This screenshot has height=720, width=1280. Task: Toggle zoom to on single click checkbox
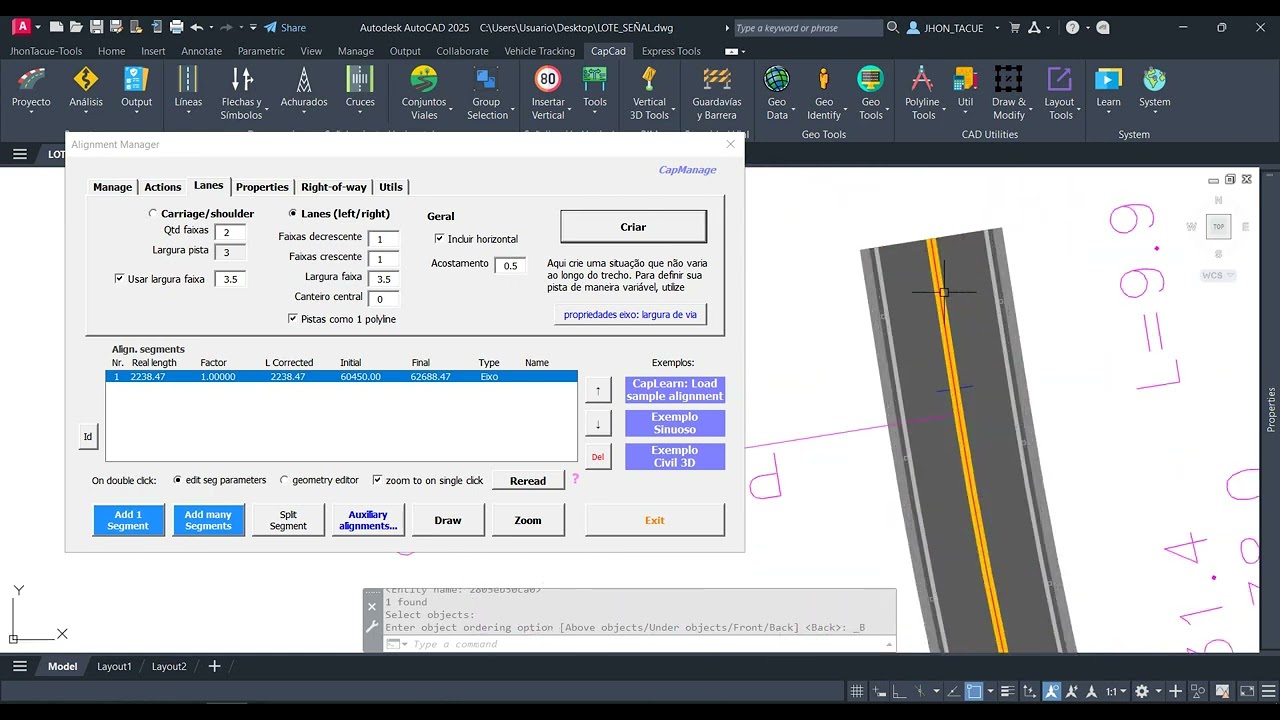(377, 480)
